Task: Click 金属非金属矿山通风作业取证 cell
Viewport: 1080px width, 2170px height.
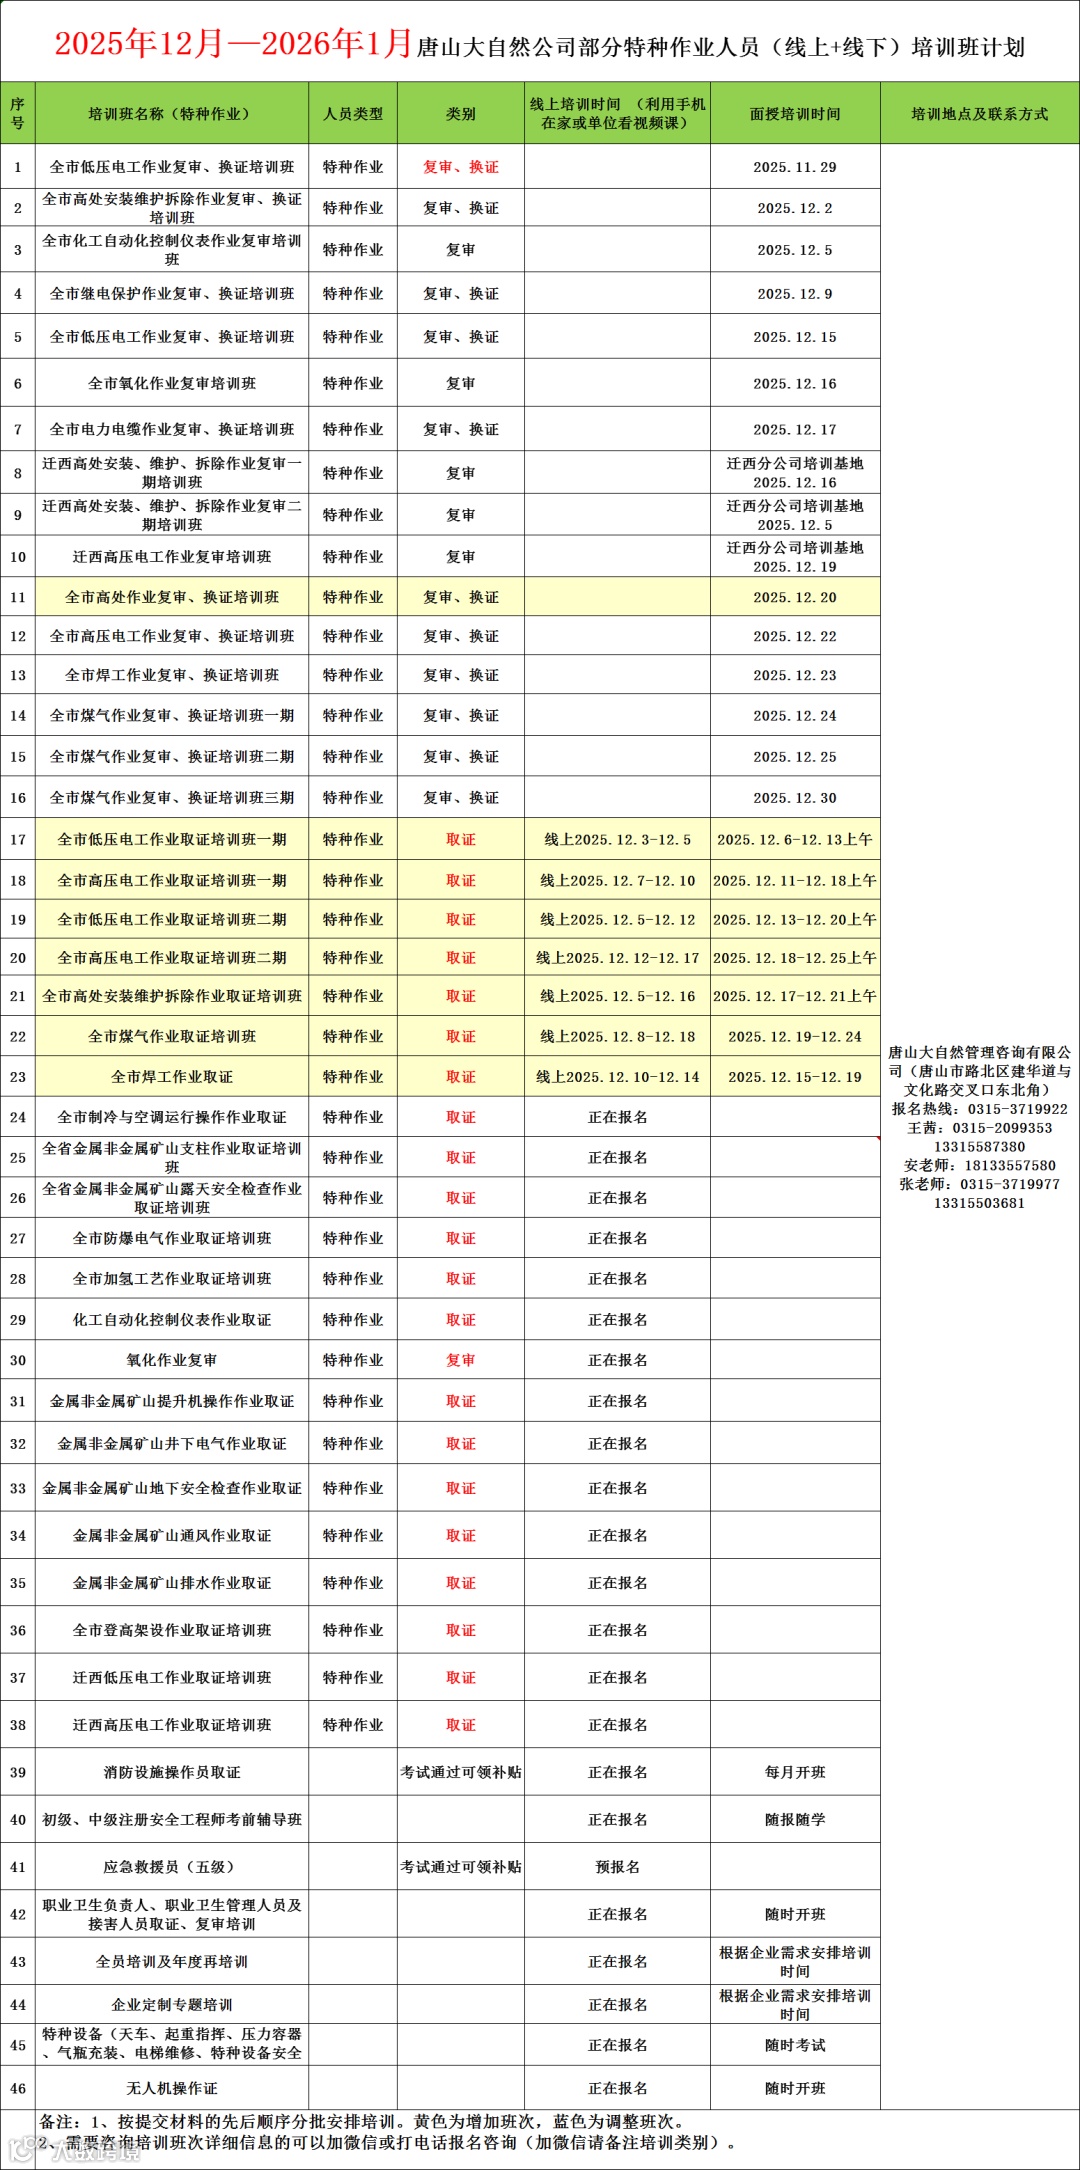Action: click(x=172, y=1535)
